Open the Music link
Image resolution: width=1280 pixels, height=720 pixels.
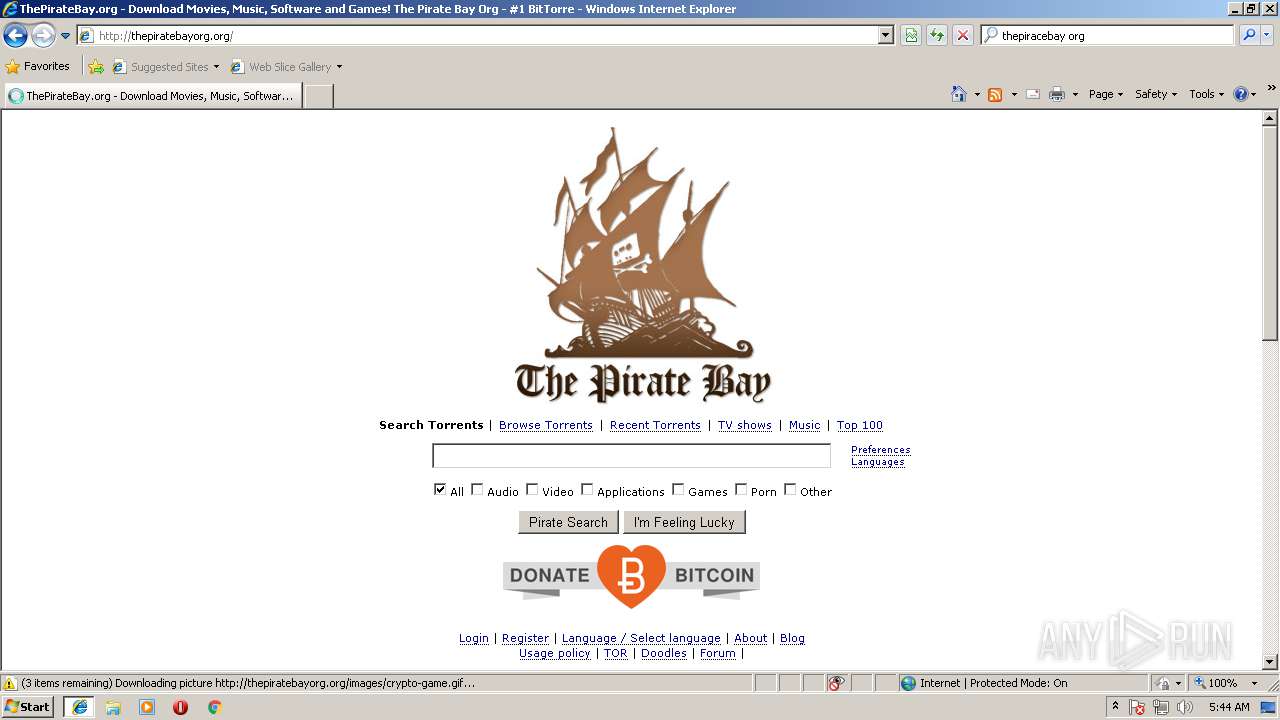tap(804, 425)
